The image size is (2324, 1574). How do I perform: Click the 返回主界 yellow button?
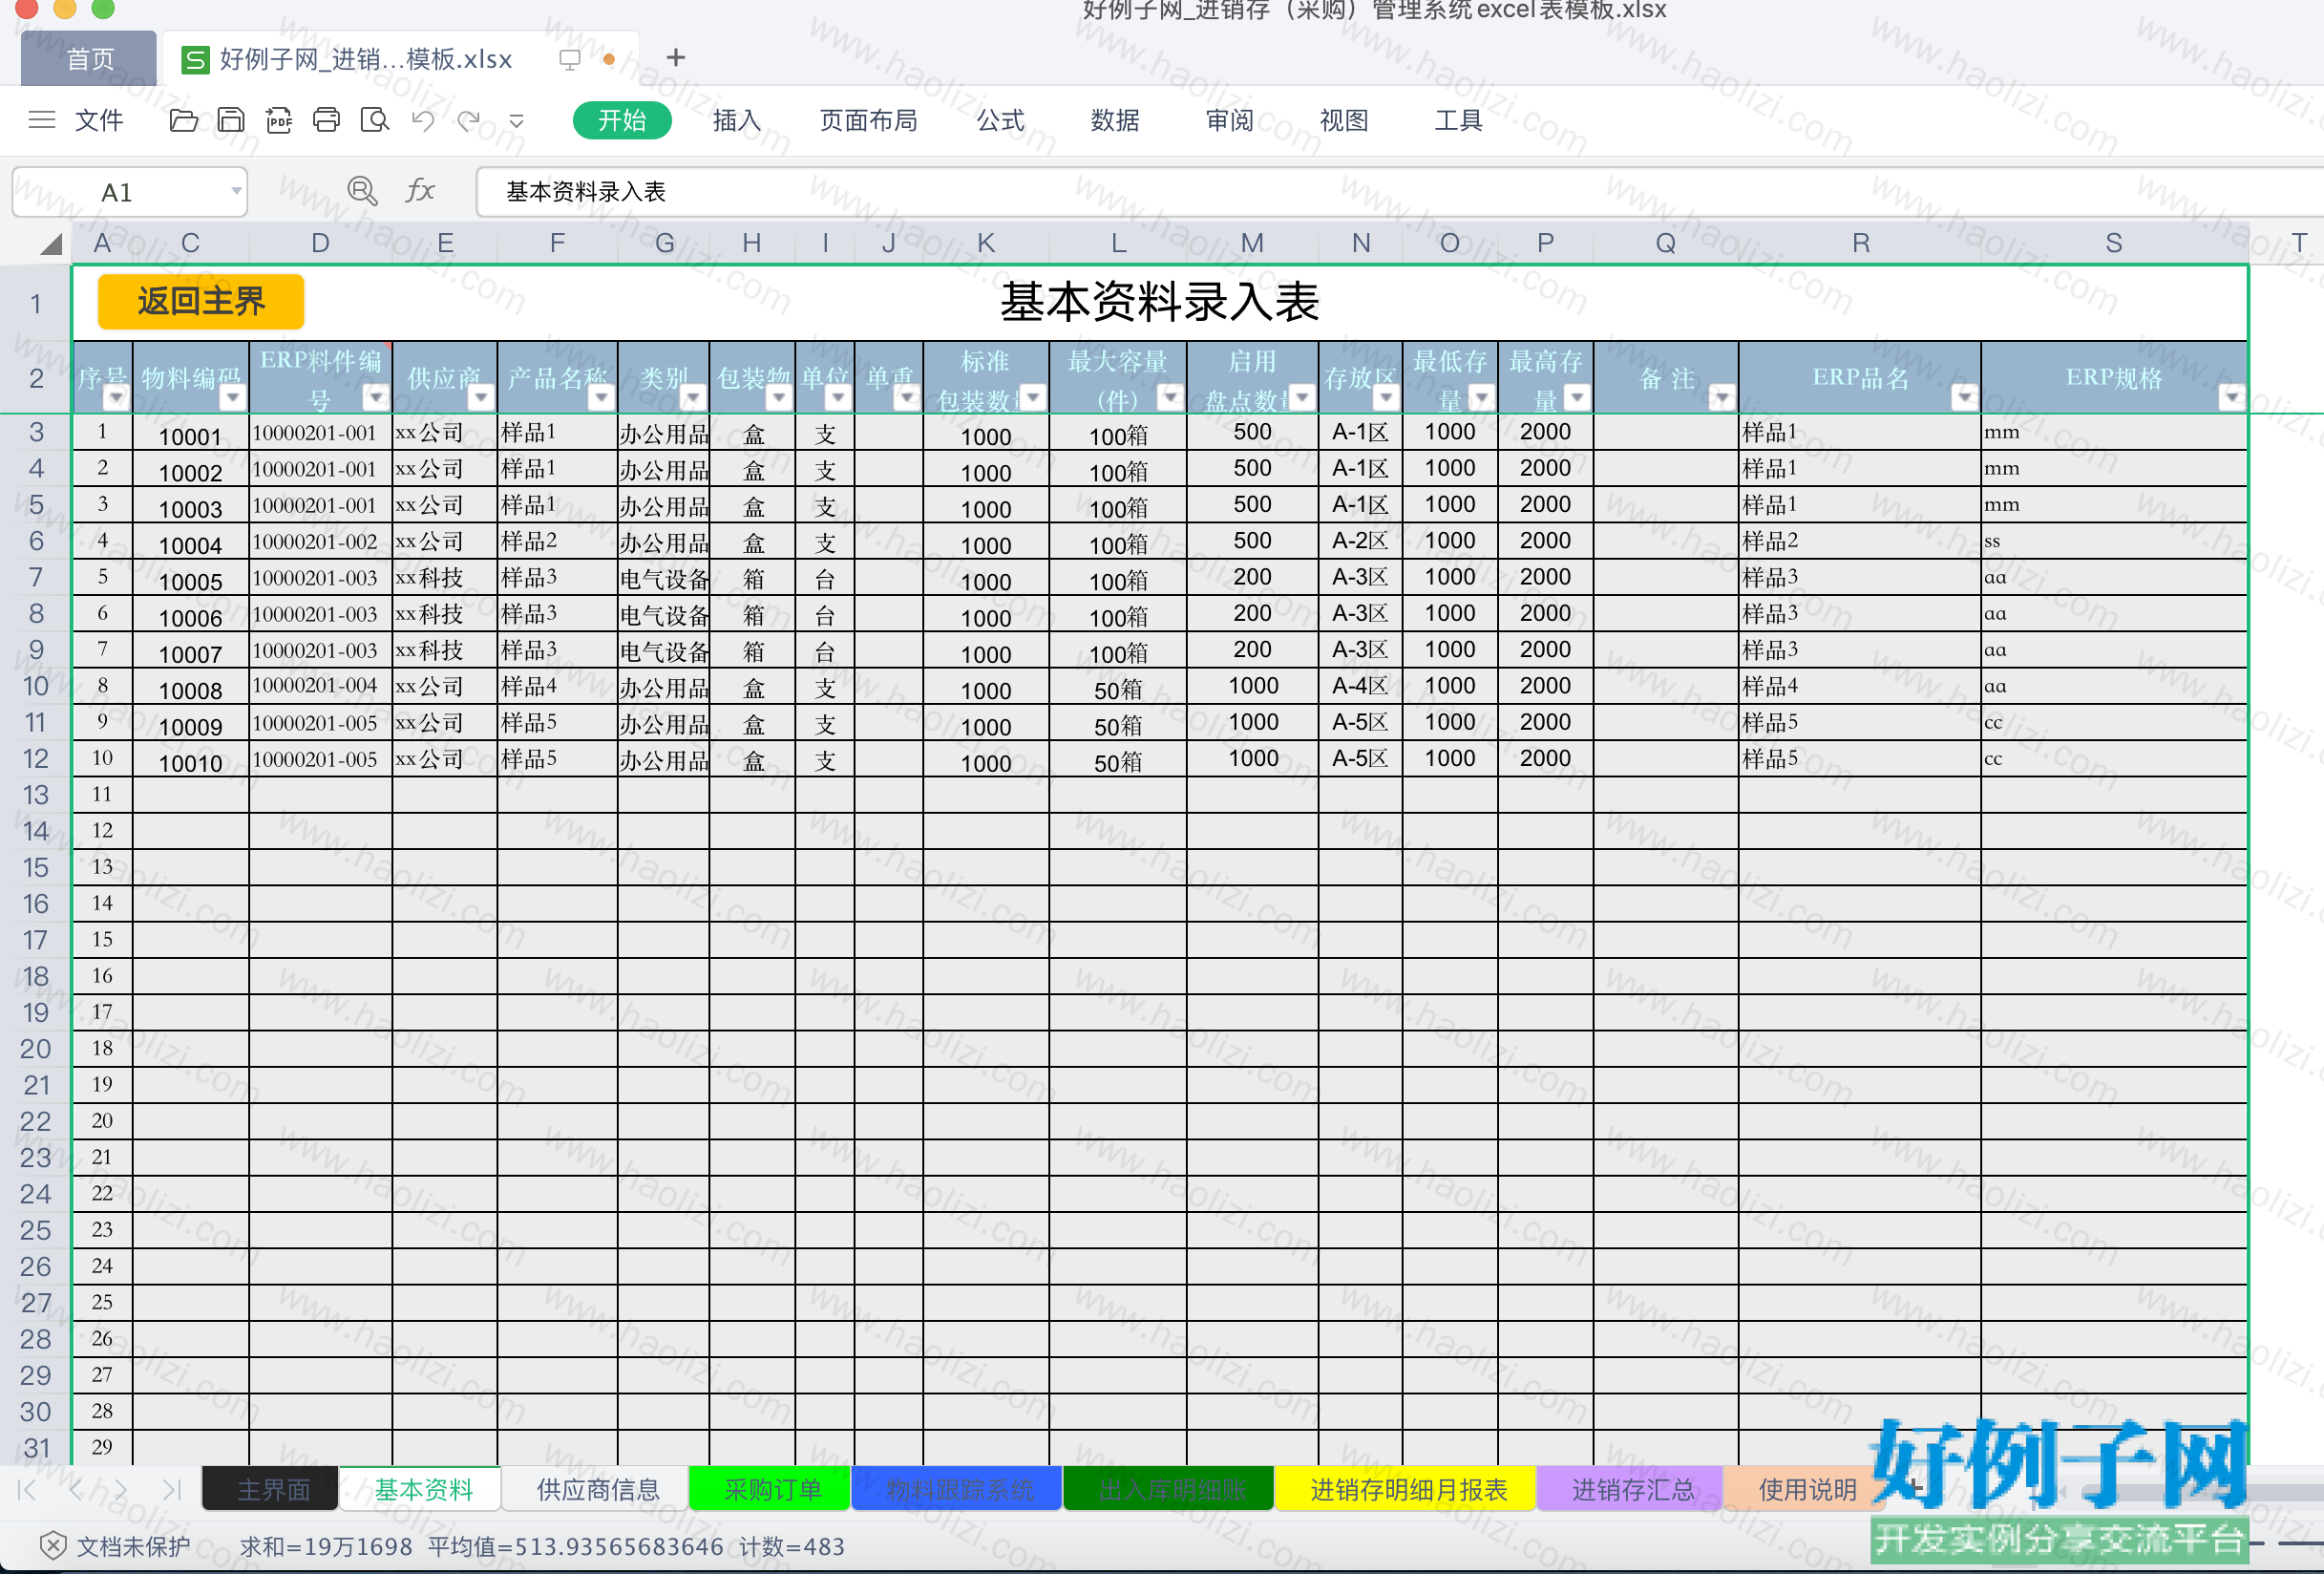[x=201, y=301]
